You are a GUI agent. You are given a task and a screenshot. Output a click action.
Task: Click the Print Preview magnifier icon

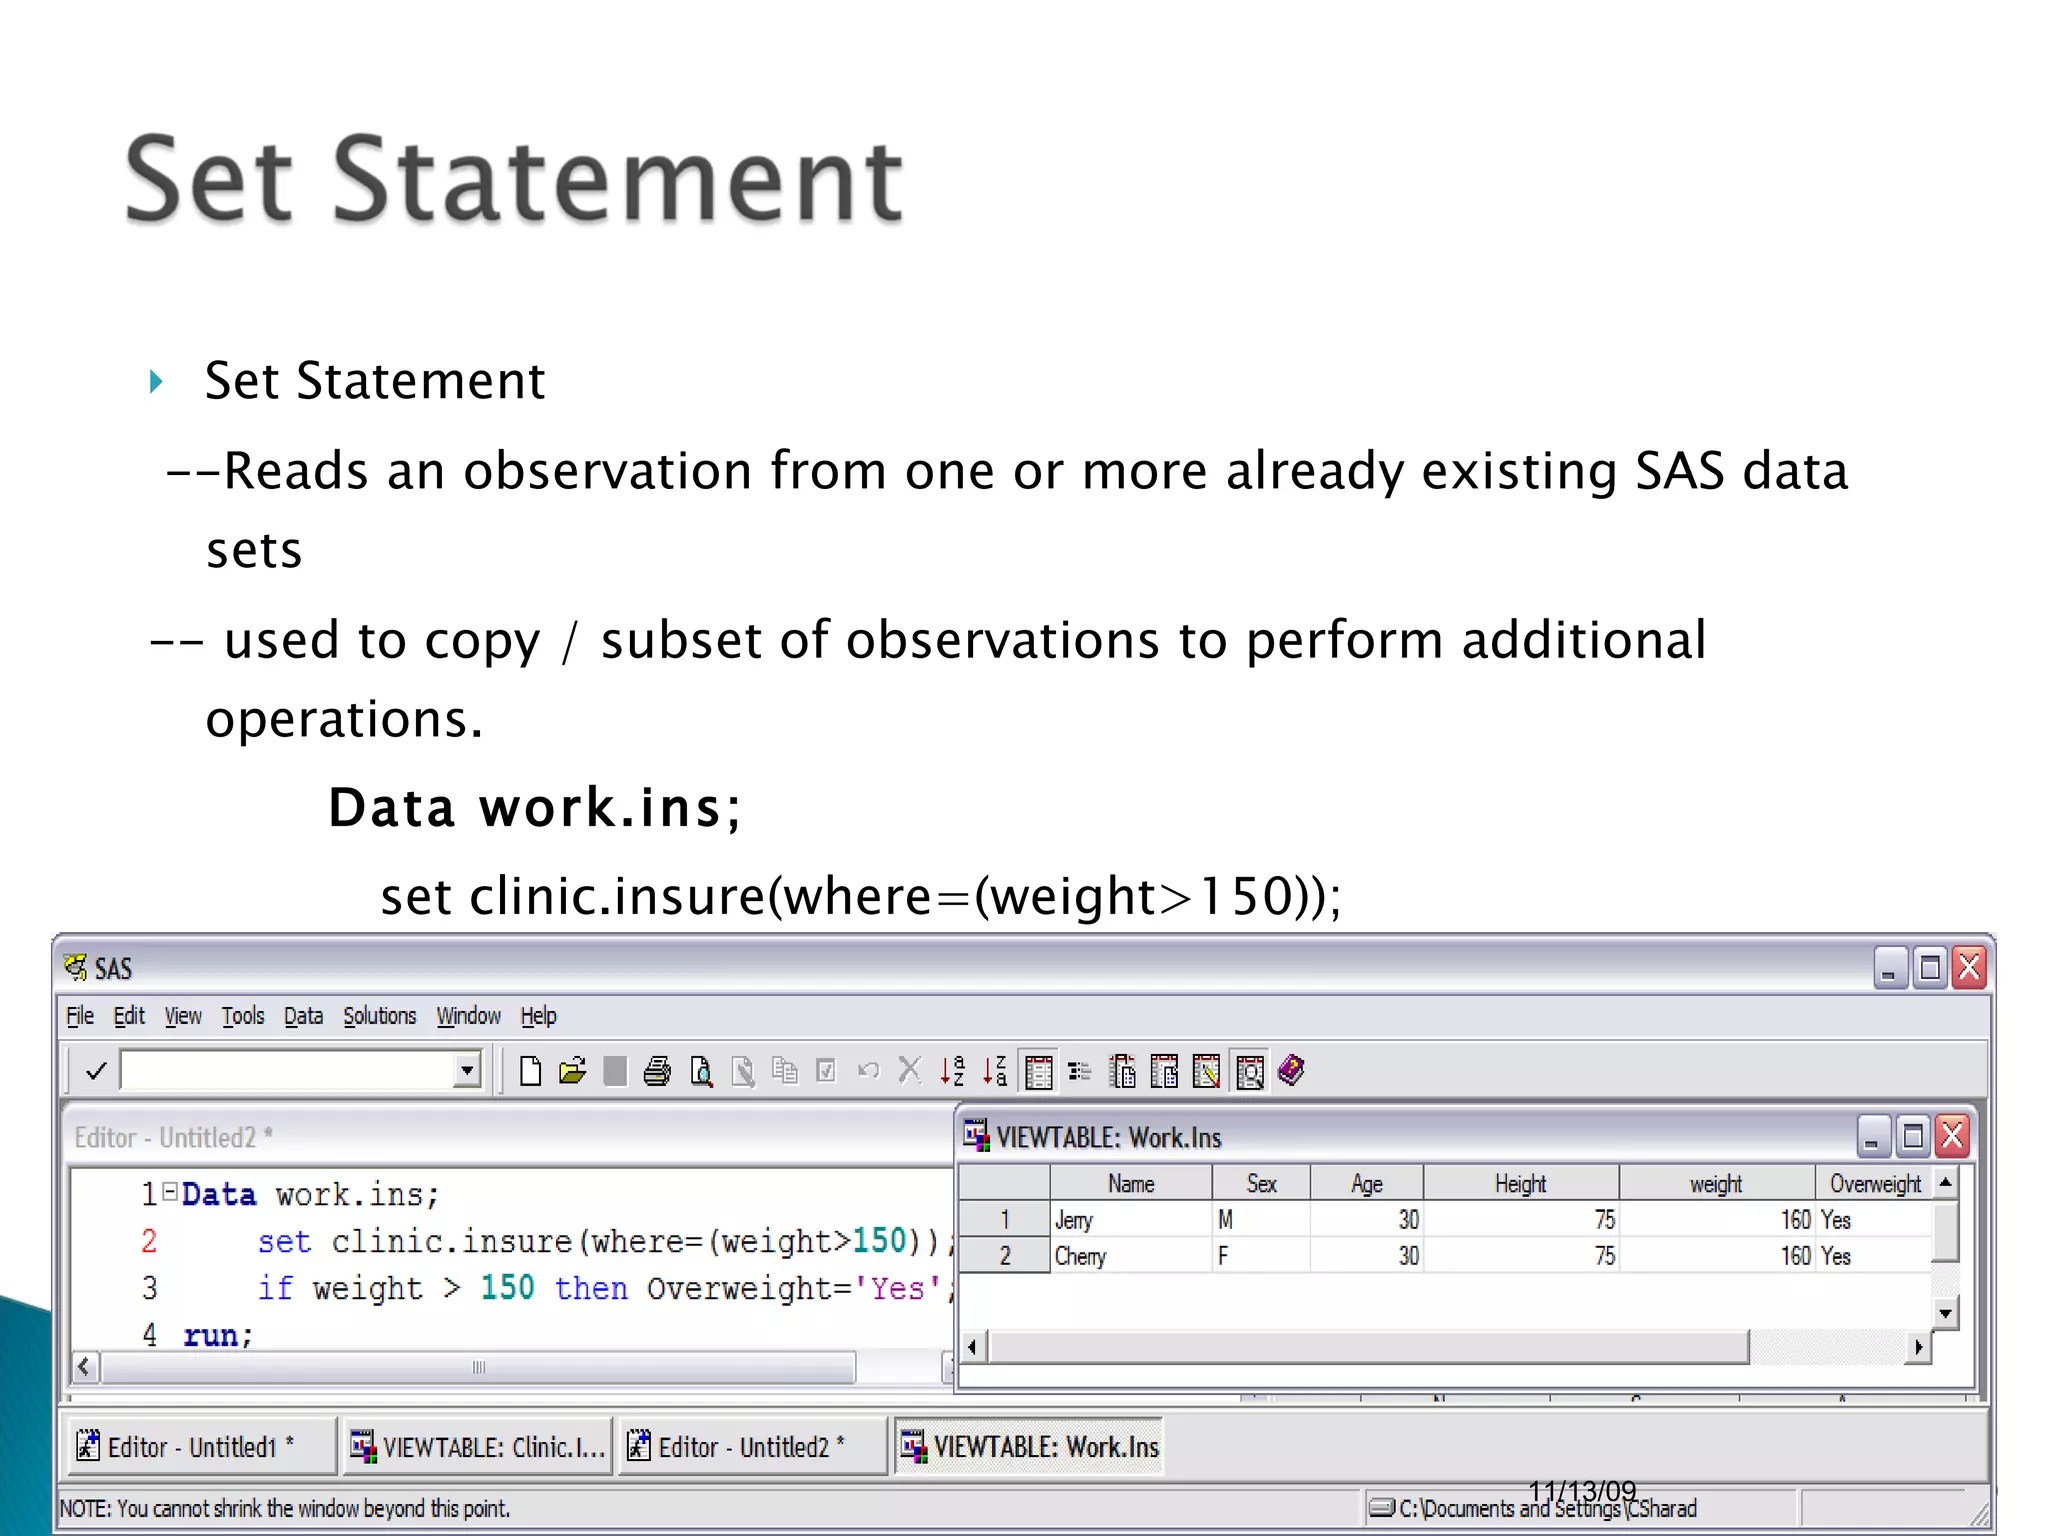click(701, 1072)
